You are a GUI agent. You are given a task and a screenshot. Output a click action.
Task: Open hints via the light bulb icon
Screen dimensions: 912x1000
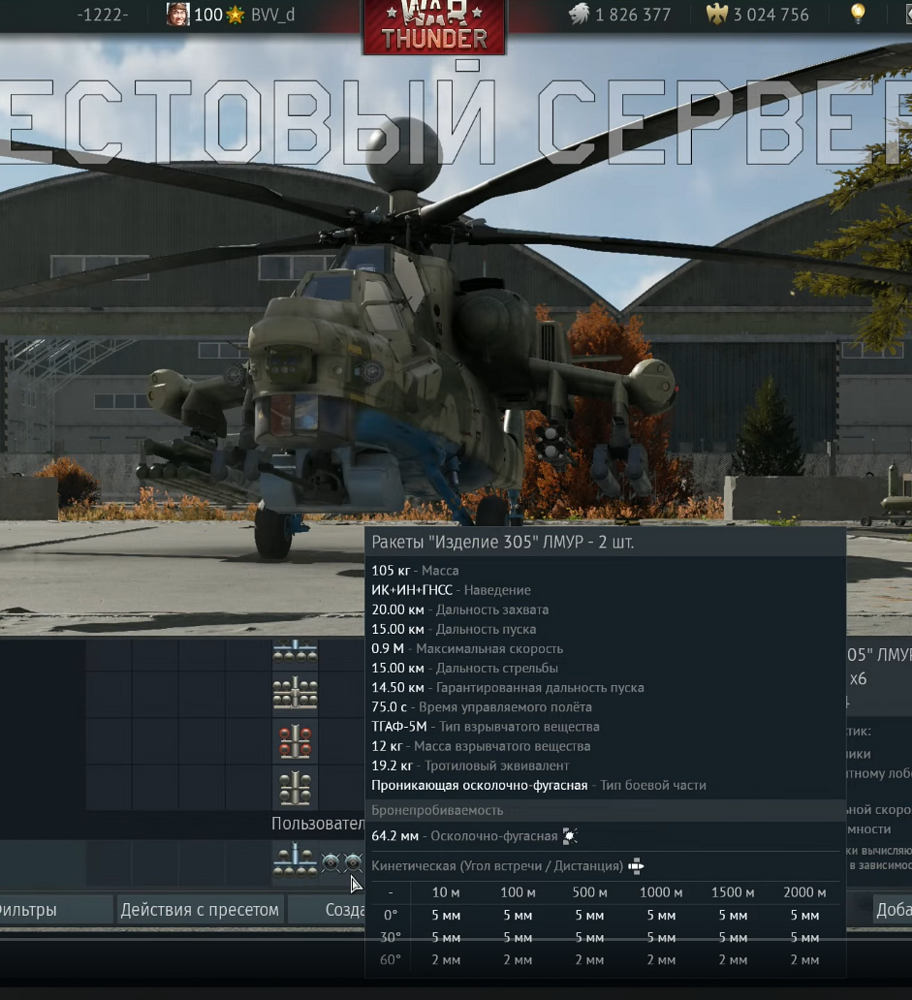click(856, 12)
